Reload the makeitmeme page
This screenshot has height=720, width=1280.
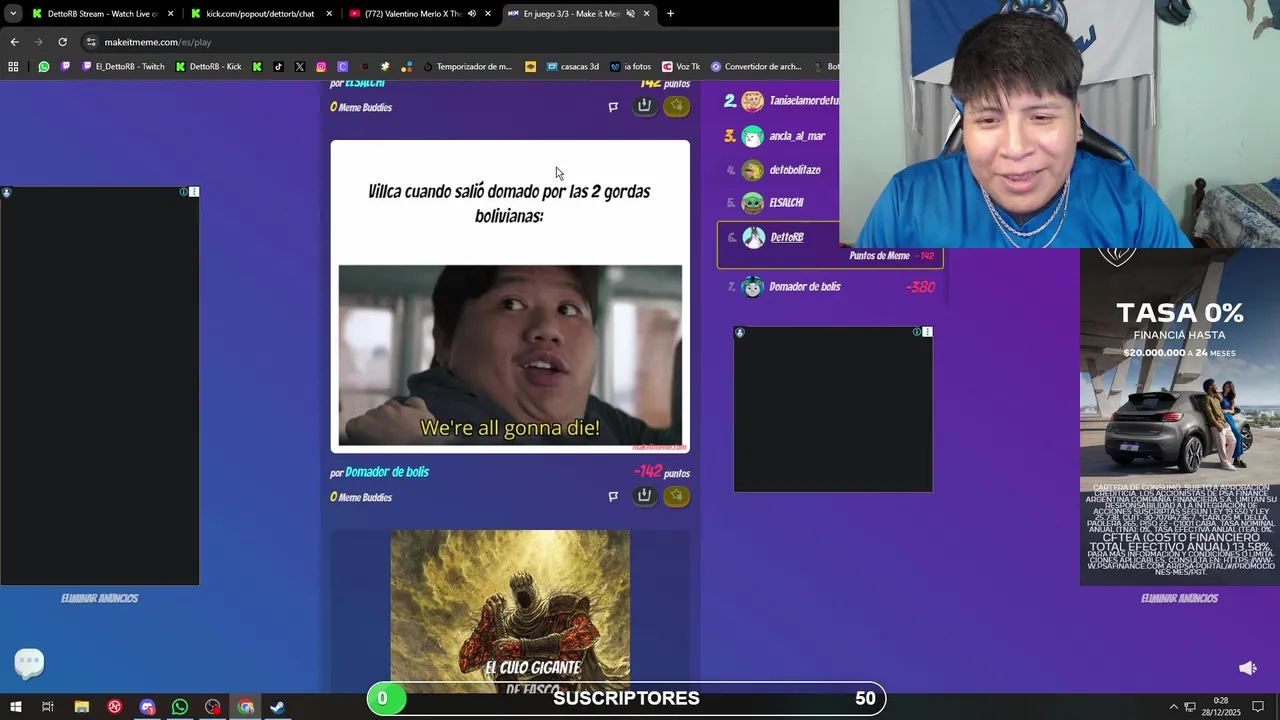[x=62, y=42]
